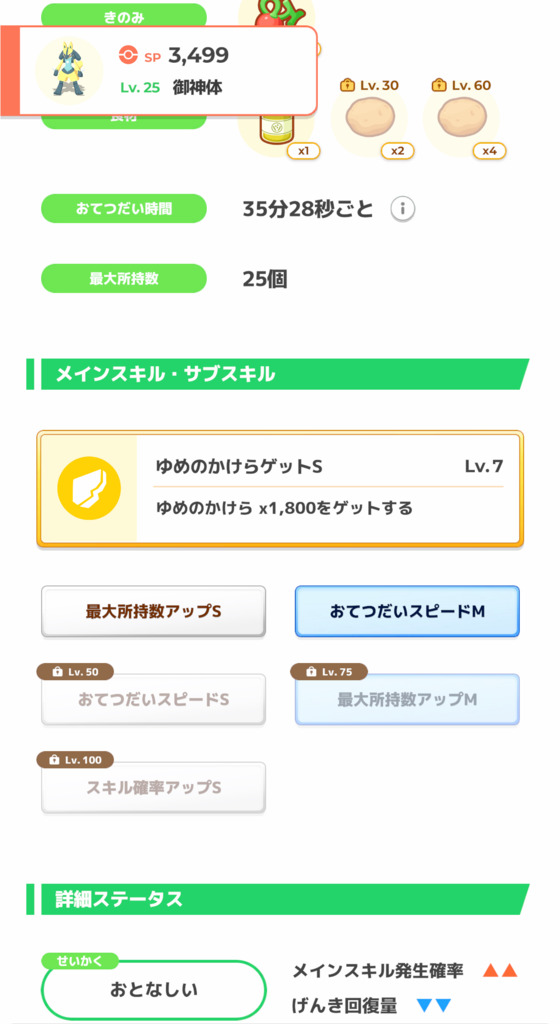The image size is (560, 1024).
Task: Tap the info icon beside 35分28秒ごと
Action: pos(403,209)
